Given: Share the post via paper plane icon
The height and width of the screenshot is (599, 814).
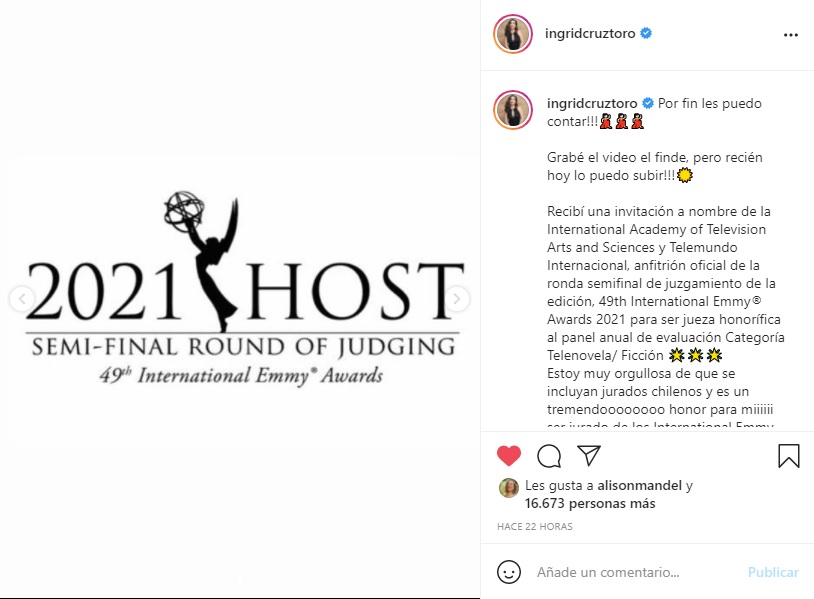Looking at the screenshot, I should tap(589, 455).
